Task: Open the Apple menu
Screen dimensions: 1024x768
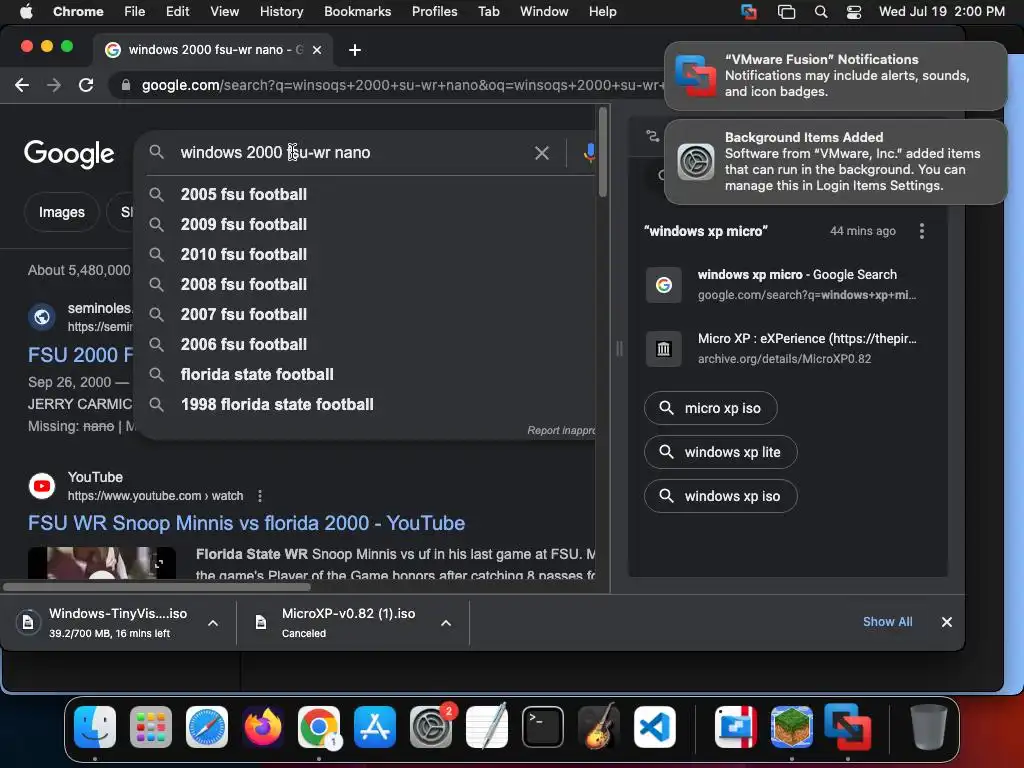Action: (x=26, y=12)
